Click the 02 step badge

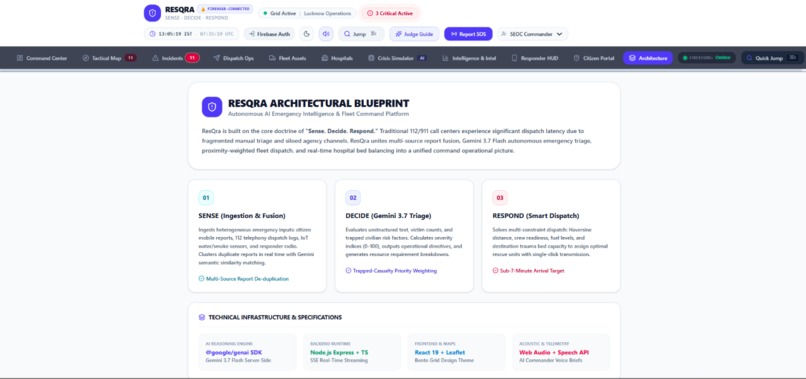pyautogui.click(x=353, y=197)
